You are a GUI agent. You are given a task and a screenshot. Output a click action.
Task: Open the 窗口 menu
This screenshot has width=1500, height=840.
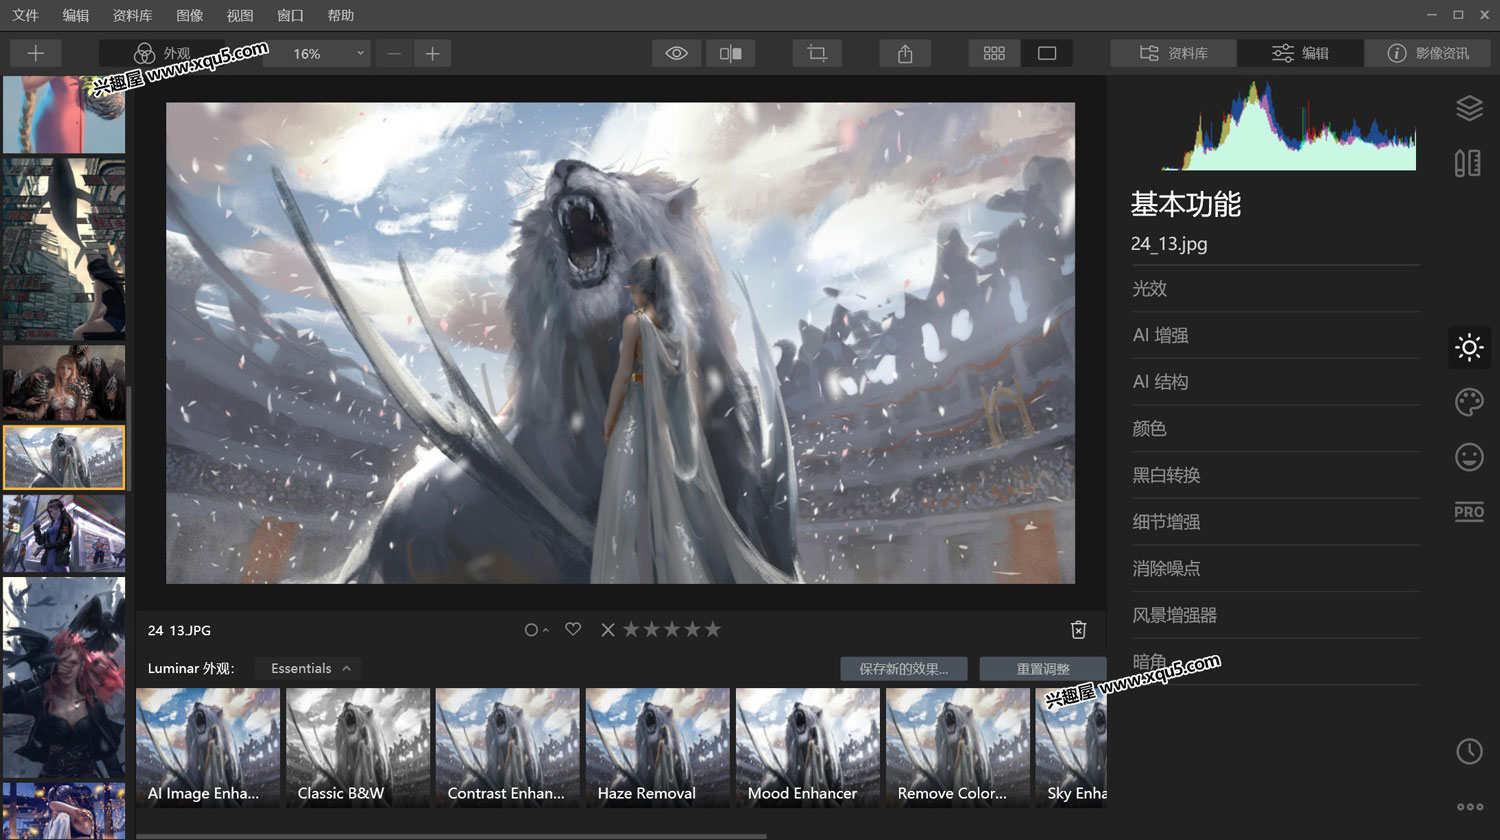[x=290, y=15]
